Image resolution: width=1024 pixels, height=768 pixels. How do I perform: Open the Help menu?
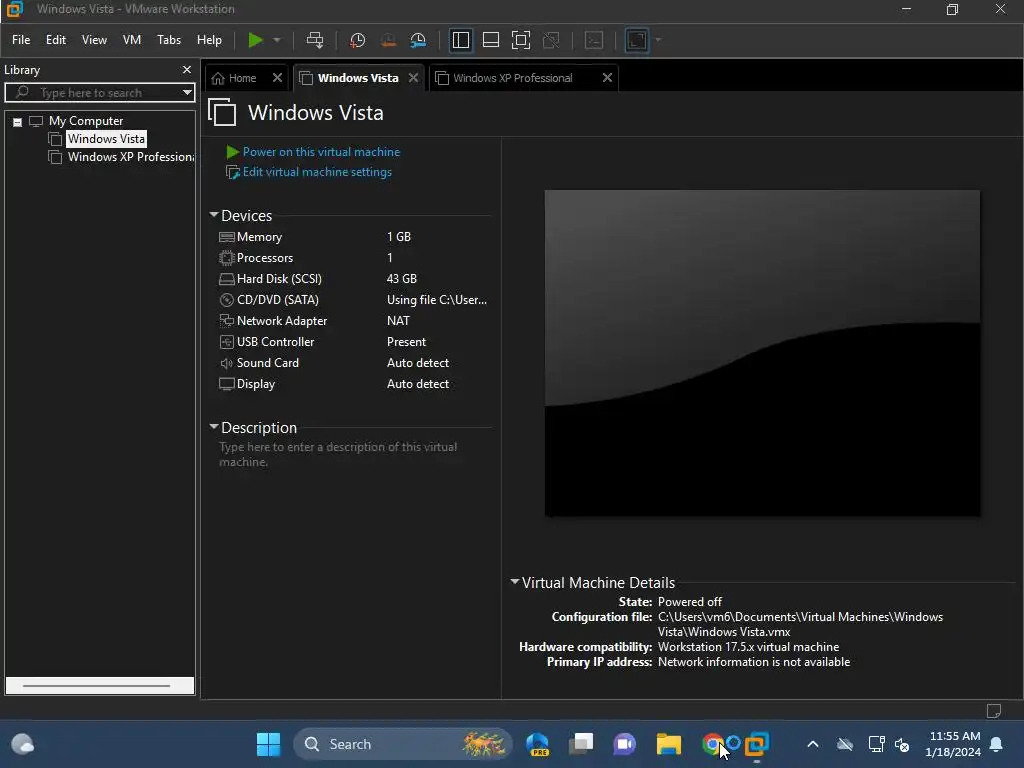209,40
